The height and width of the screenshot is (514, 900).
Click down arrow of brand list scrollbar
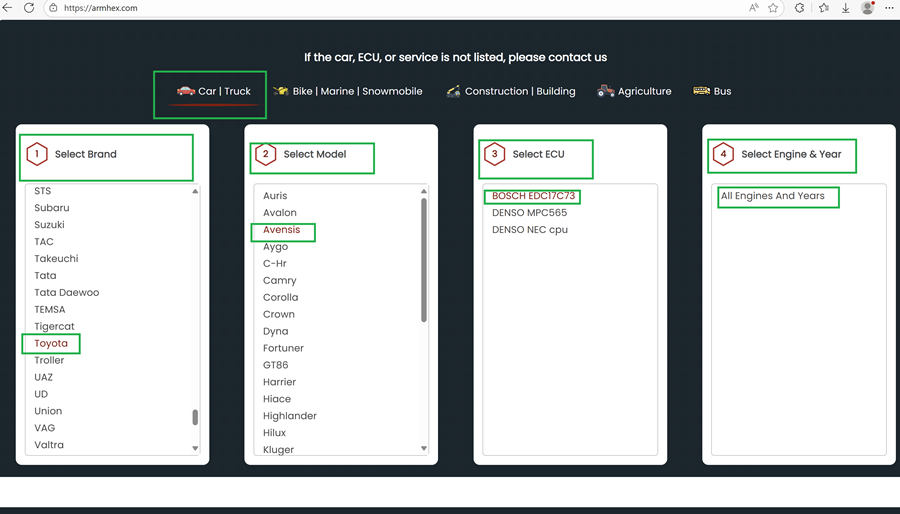pos(195,448)
